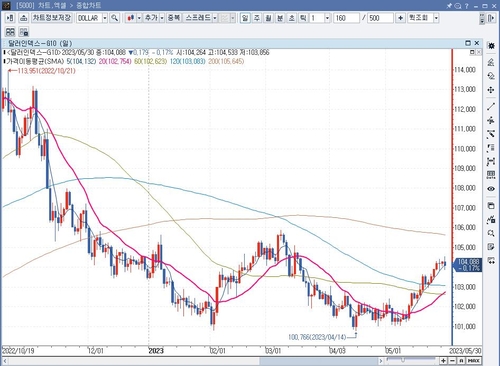Select the range measure tool icon
The width and height of the screenshot is (500, 366).
click(491, 162)
